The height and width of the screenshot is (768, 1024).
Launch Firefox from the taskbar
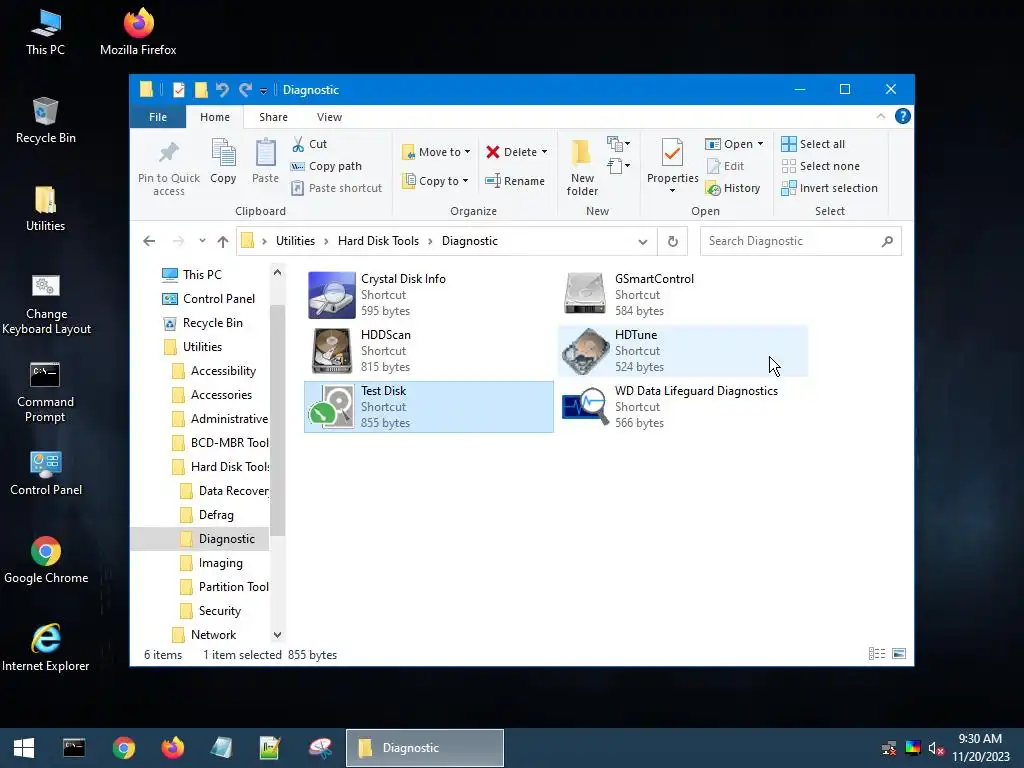[x=172, y=748]
